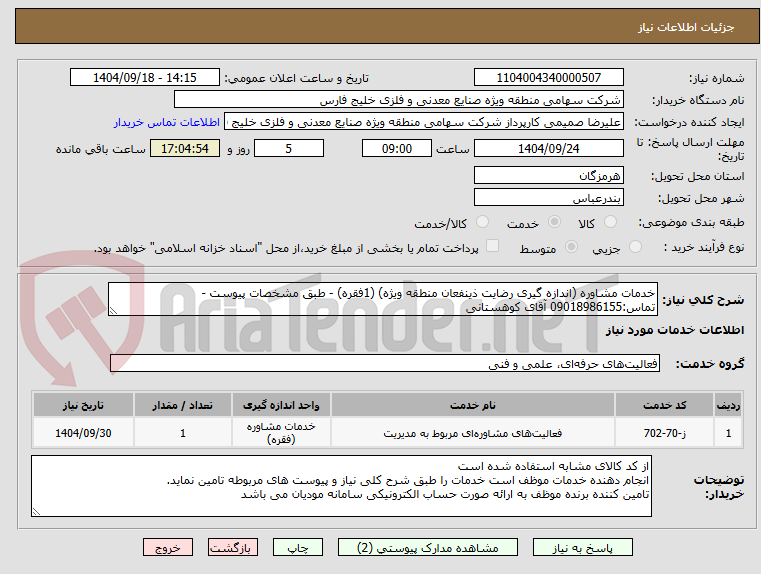Viewport: 761px width, 574px height.
Task: Click the remaining time field 17:04:54
Action: tap(185, 148)
